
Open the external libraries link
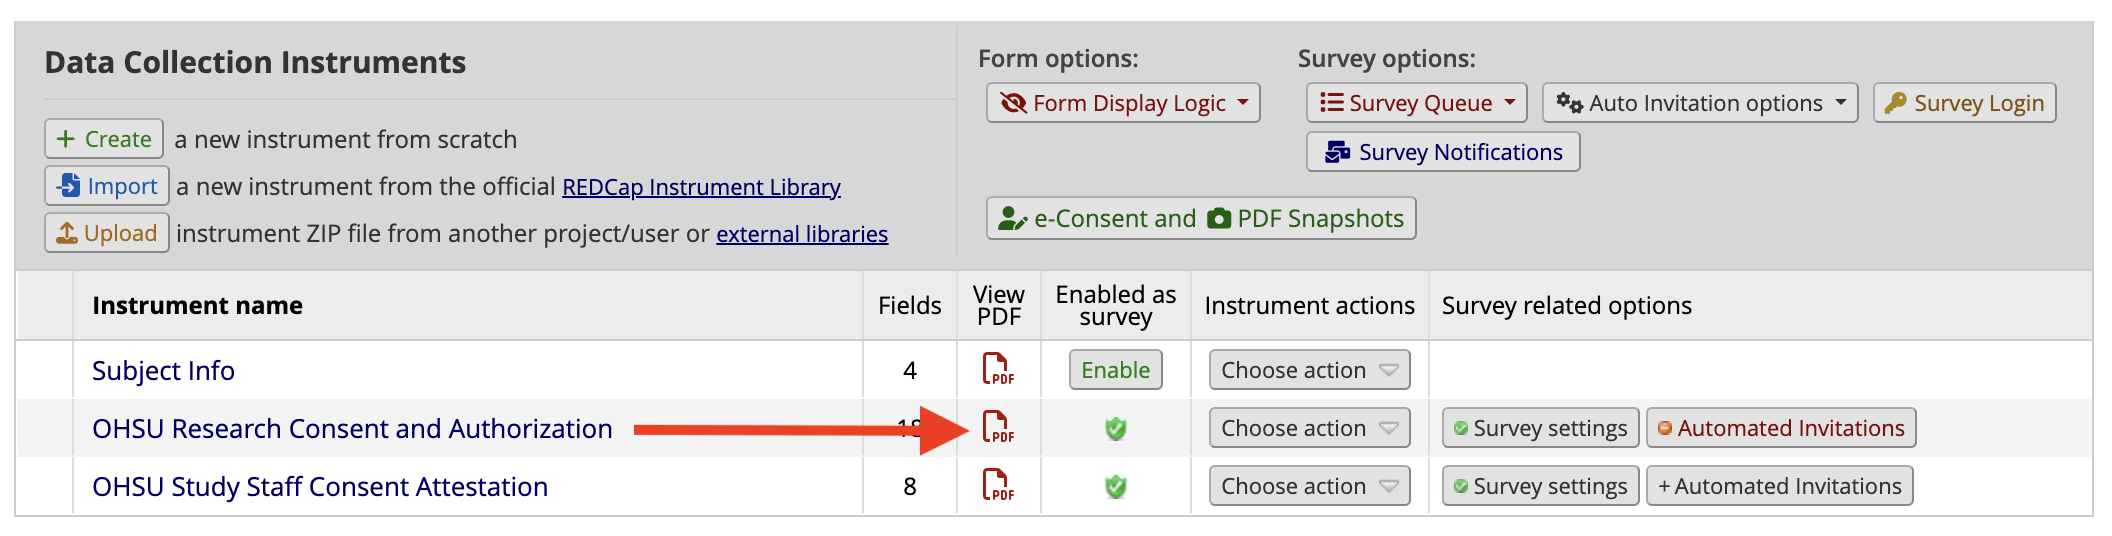802,234
